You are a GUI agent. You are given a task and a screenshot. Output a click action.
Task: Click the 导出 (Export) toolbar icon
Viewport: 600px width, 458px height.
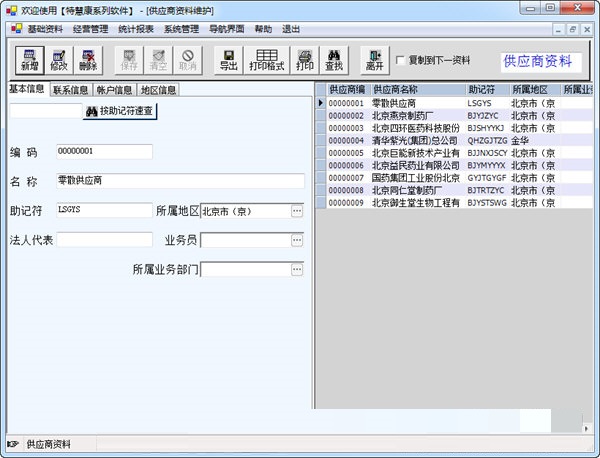[228, 60]
